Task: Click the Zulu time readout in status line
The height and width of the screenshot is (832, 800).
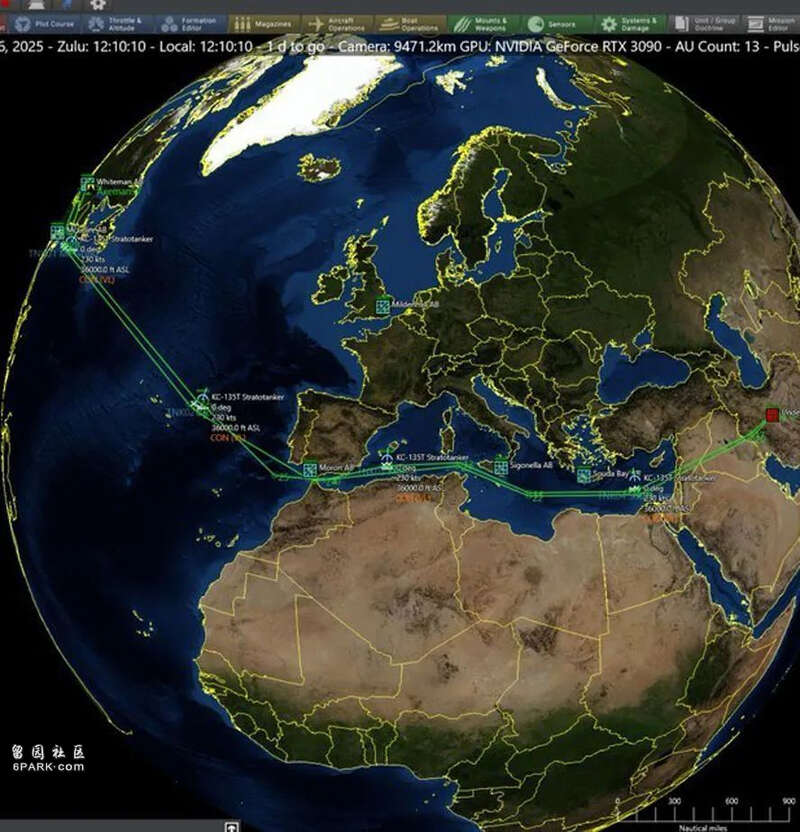Action: [101, 46]
